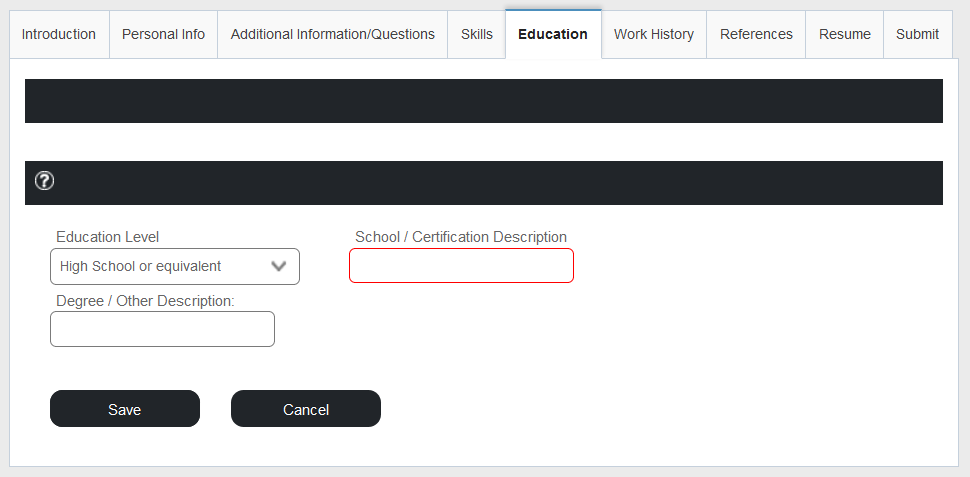
Task: Go to Additional Information/Questions tab
Action: (x=333, y=35)
